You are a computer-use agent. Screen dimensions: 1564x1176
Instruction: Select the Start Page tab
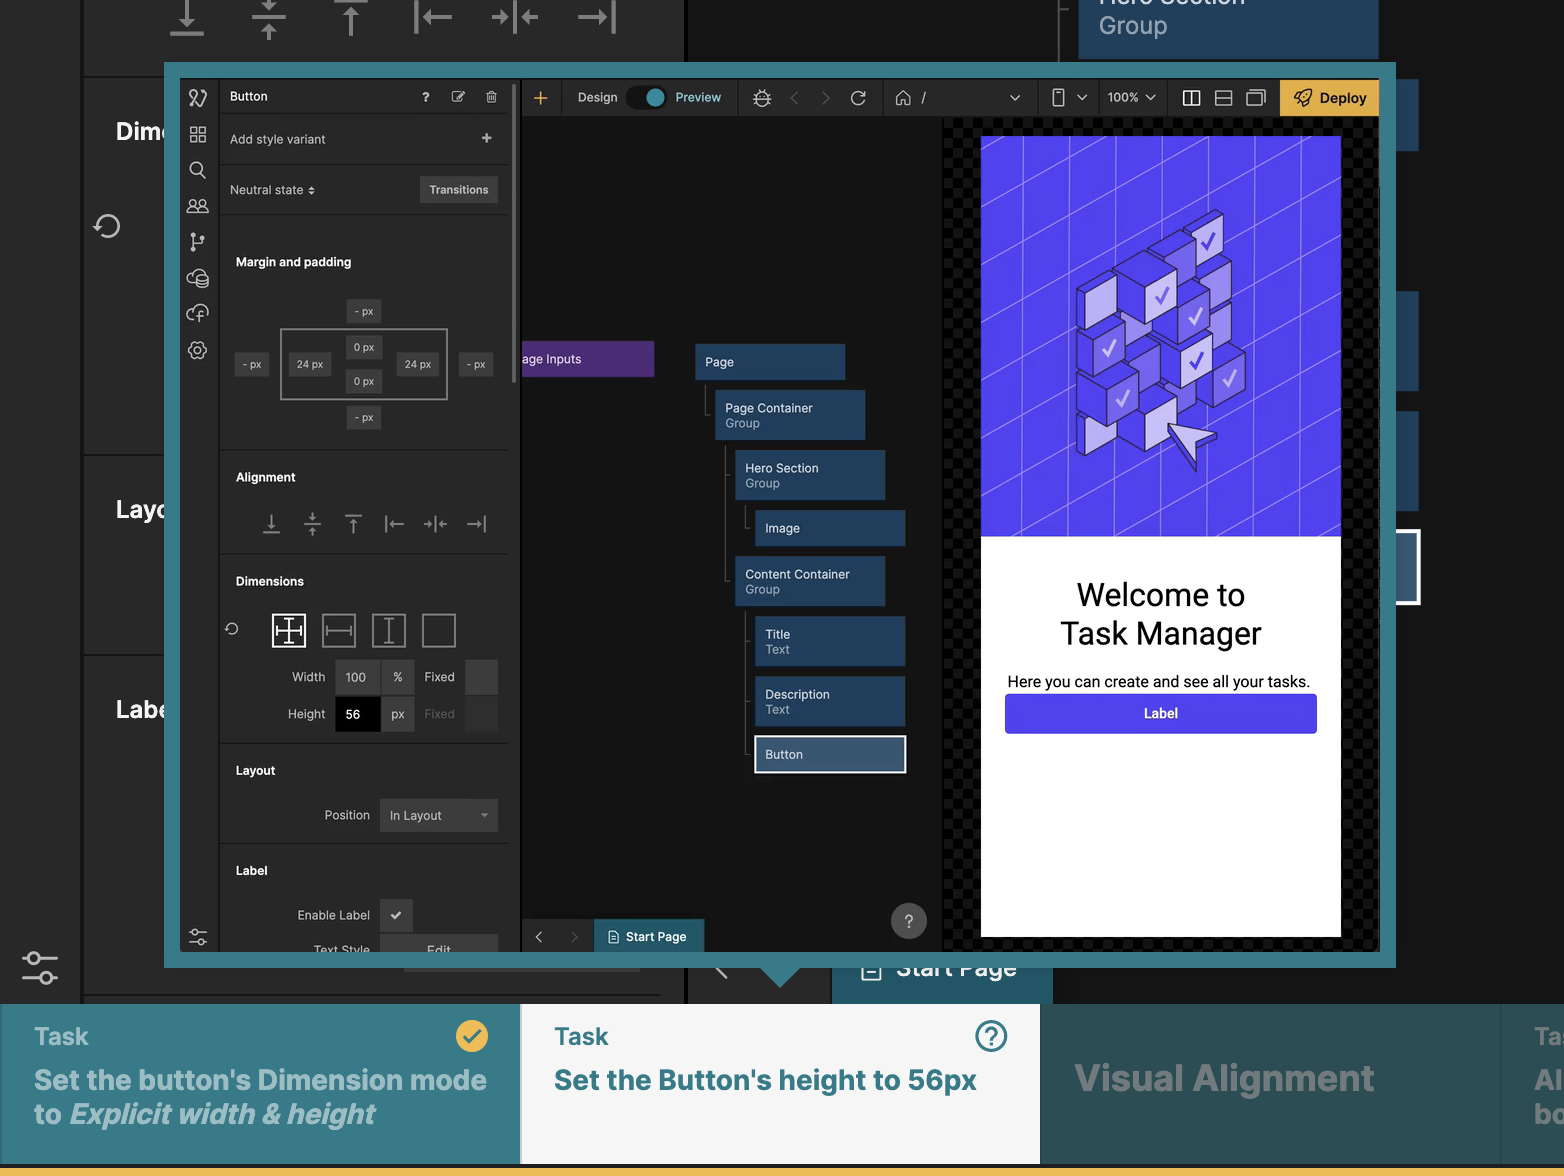pyautogui.click(x=648, y=937)
